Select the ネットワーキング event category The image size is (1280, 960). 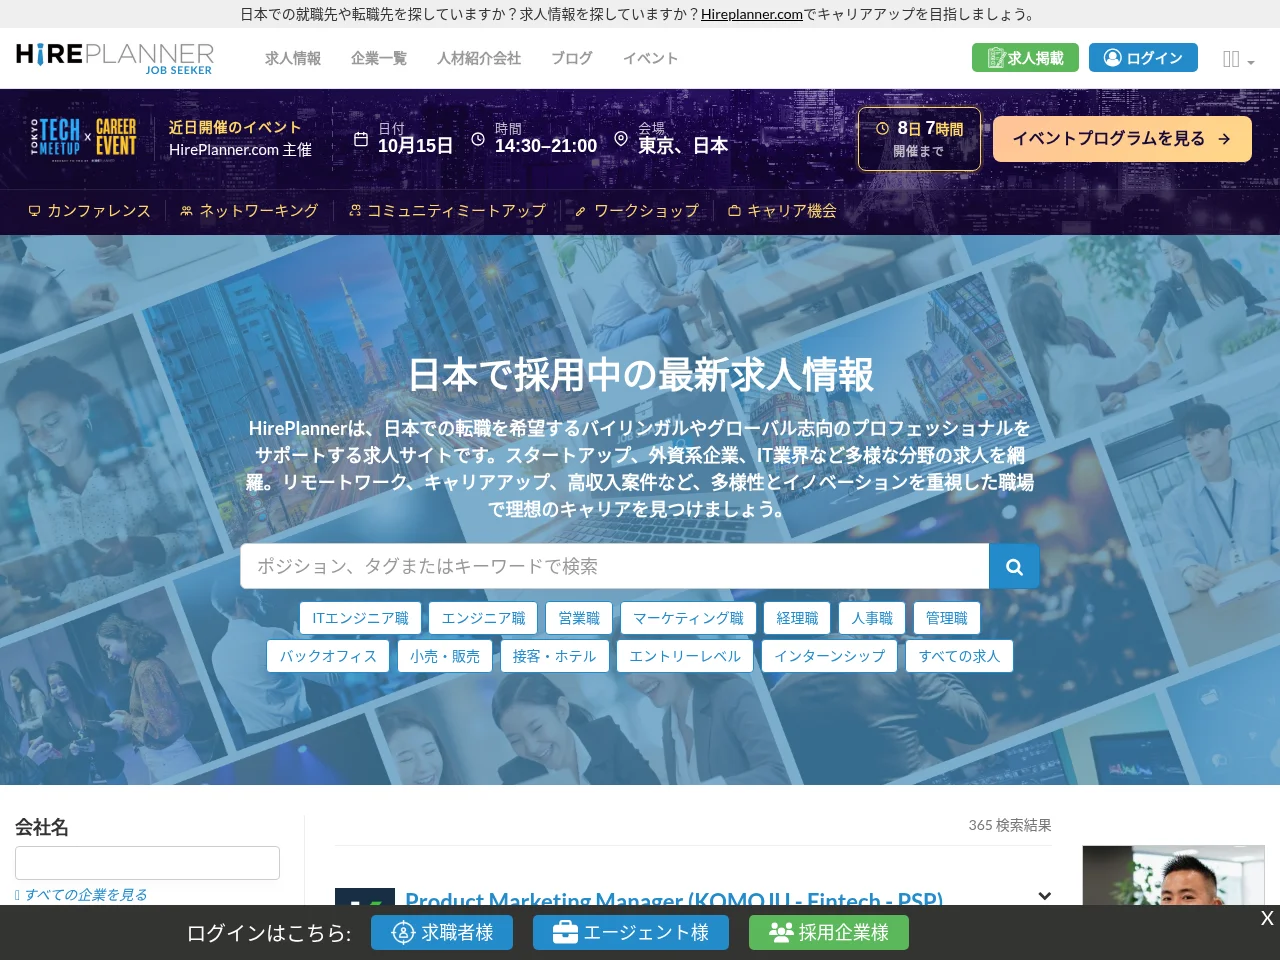pyautogui.click(x=249, y=211)
